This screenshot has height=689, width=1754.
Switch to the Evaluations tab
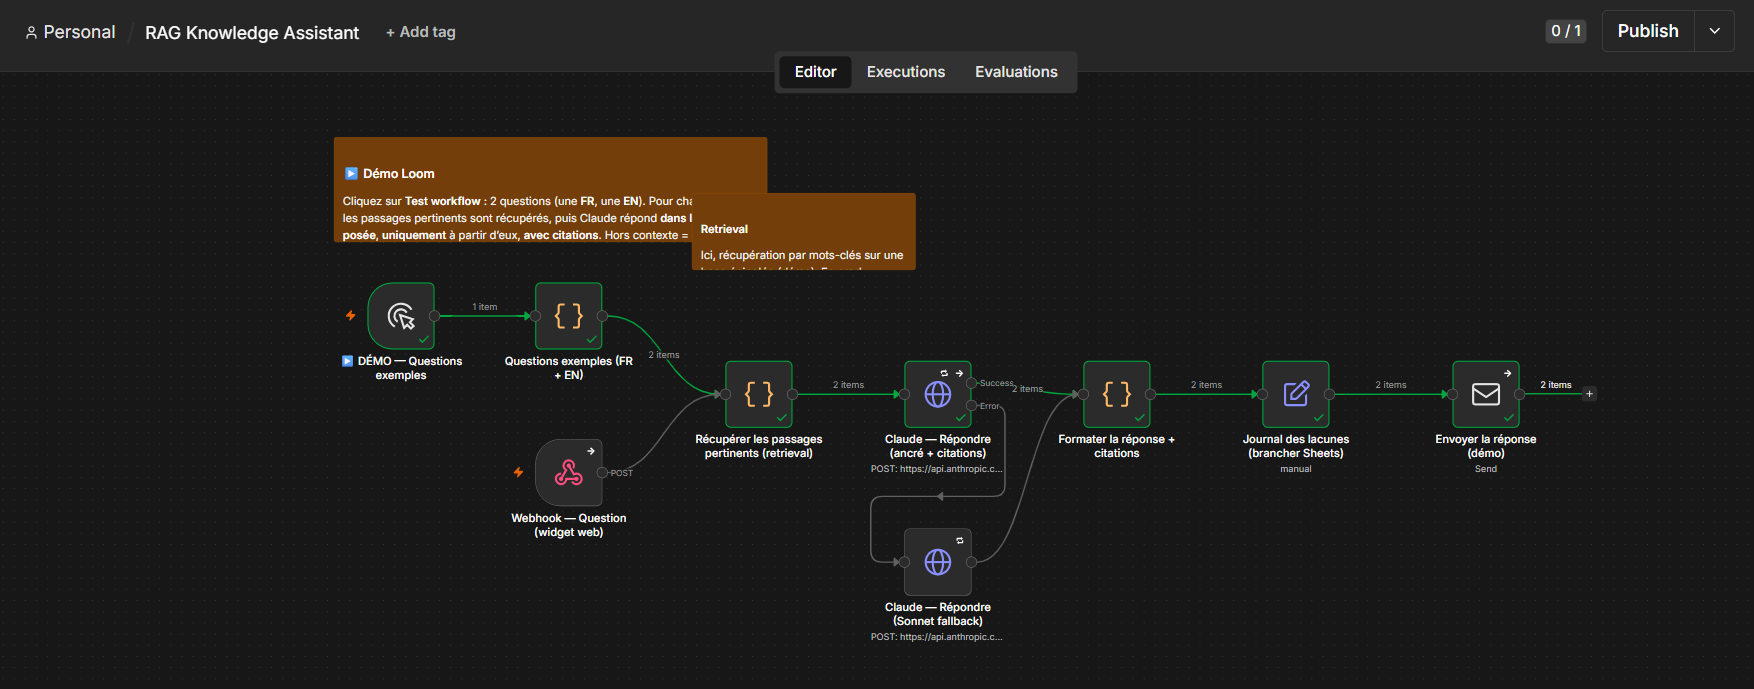pyautogui.click(x=1016, y=72)
